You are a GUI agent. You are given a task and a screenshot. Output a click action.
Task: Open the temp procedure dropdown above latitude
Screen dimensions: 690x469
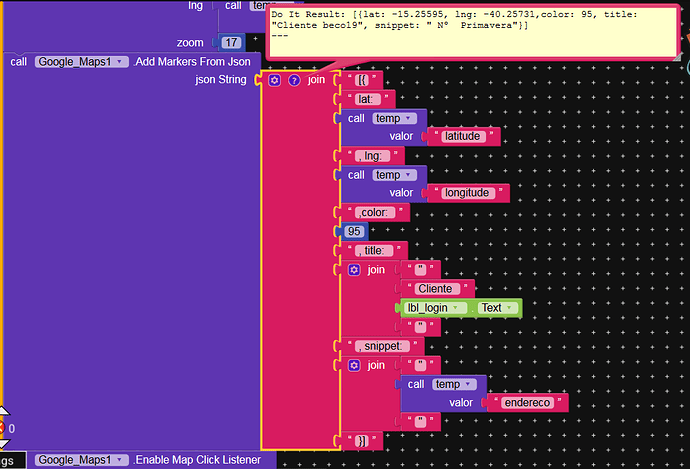tap(394, 118)
